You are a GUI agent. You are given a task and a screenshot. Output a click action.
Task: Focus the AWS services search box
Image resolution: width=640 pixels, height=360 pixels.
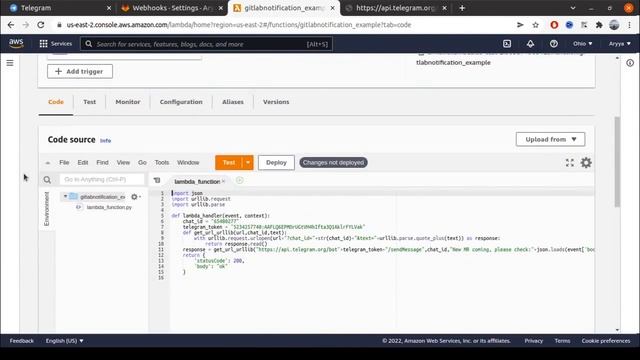click(x=207, y=44)
